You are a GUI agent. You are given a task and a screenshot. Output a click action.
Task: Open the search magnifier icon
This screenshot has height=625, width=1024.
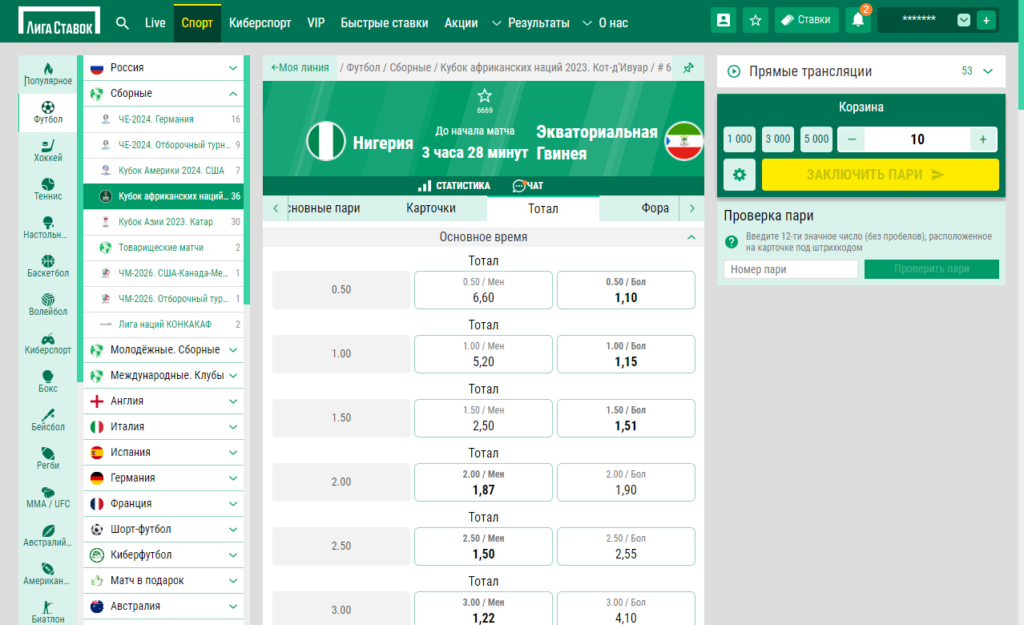122,23
